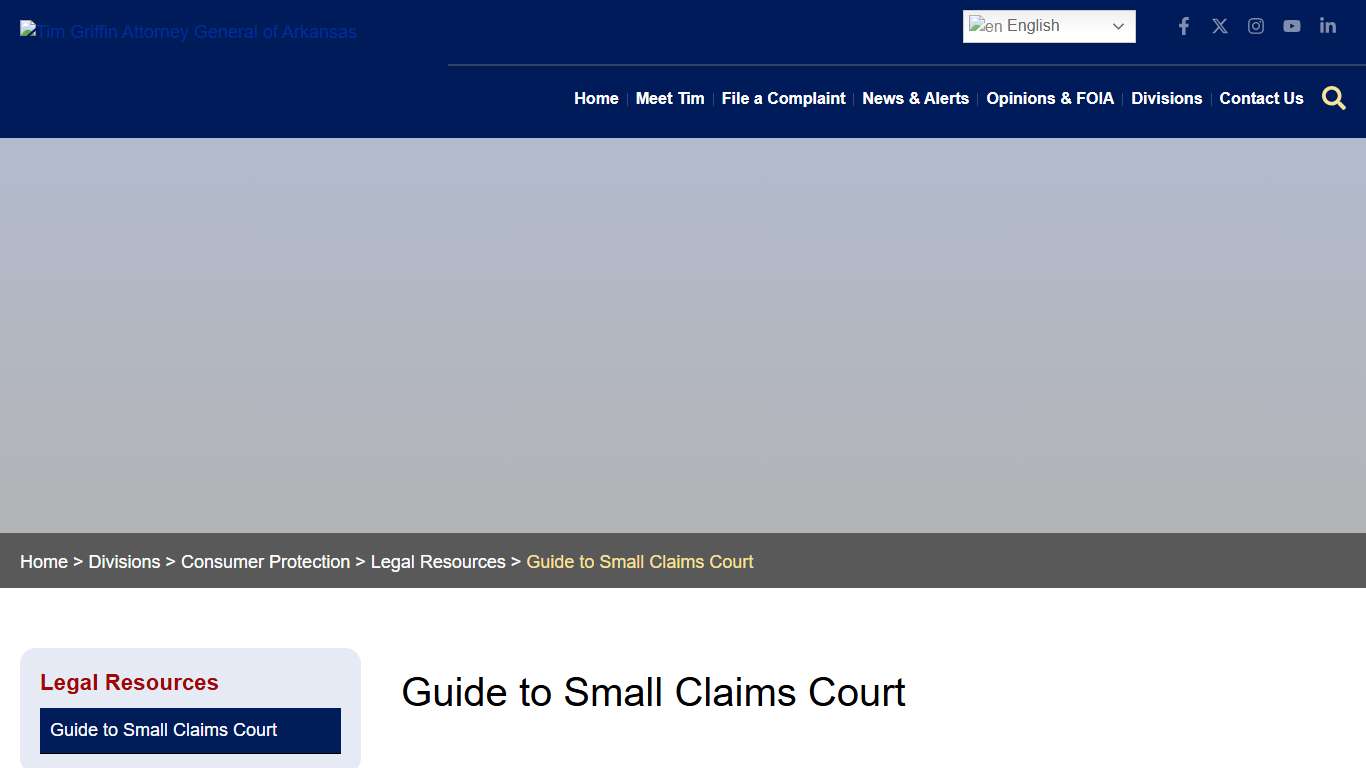Viewport: 1366px width, 768px height.
Task: Open the Opinions & FOIA menu item
Action: (x=1050, y=98)
